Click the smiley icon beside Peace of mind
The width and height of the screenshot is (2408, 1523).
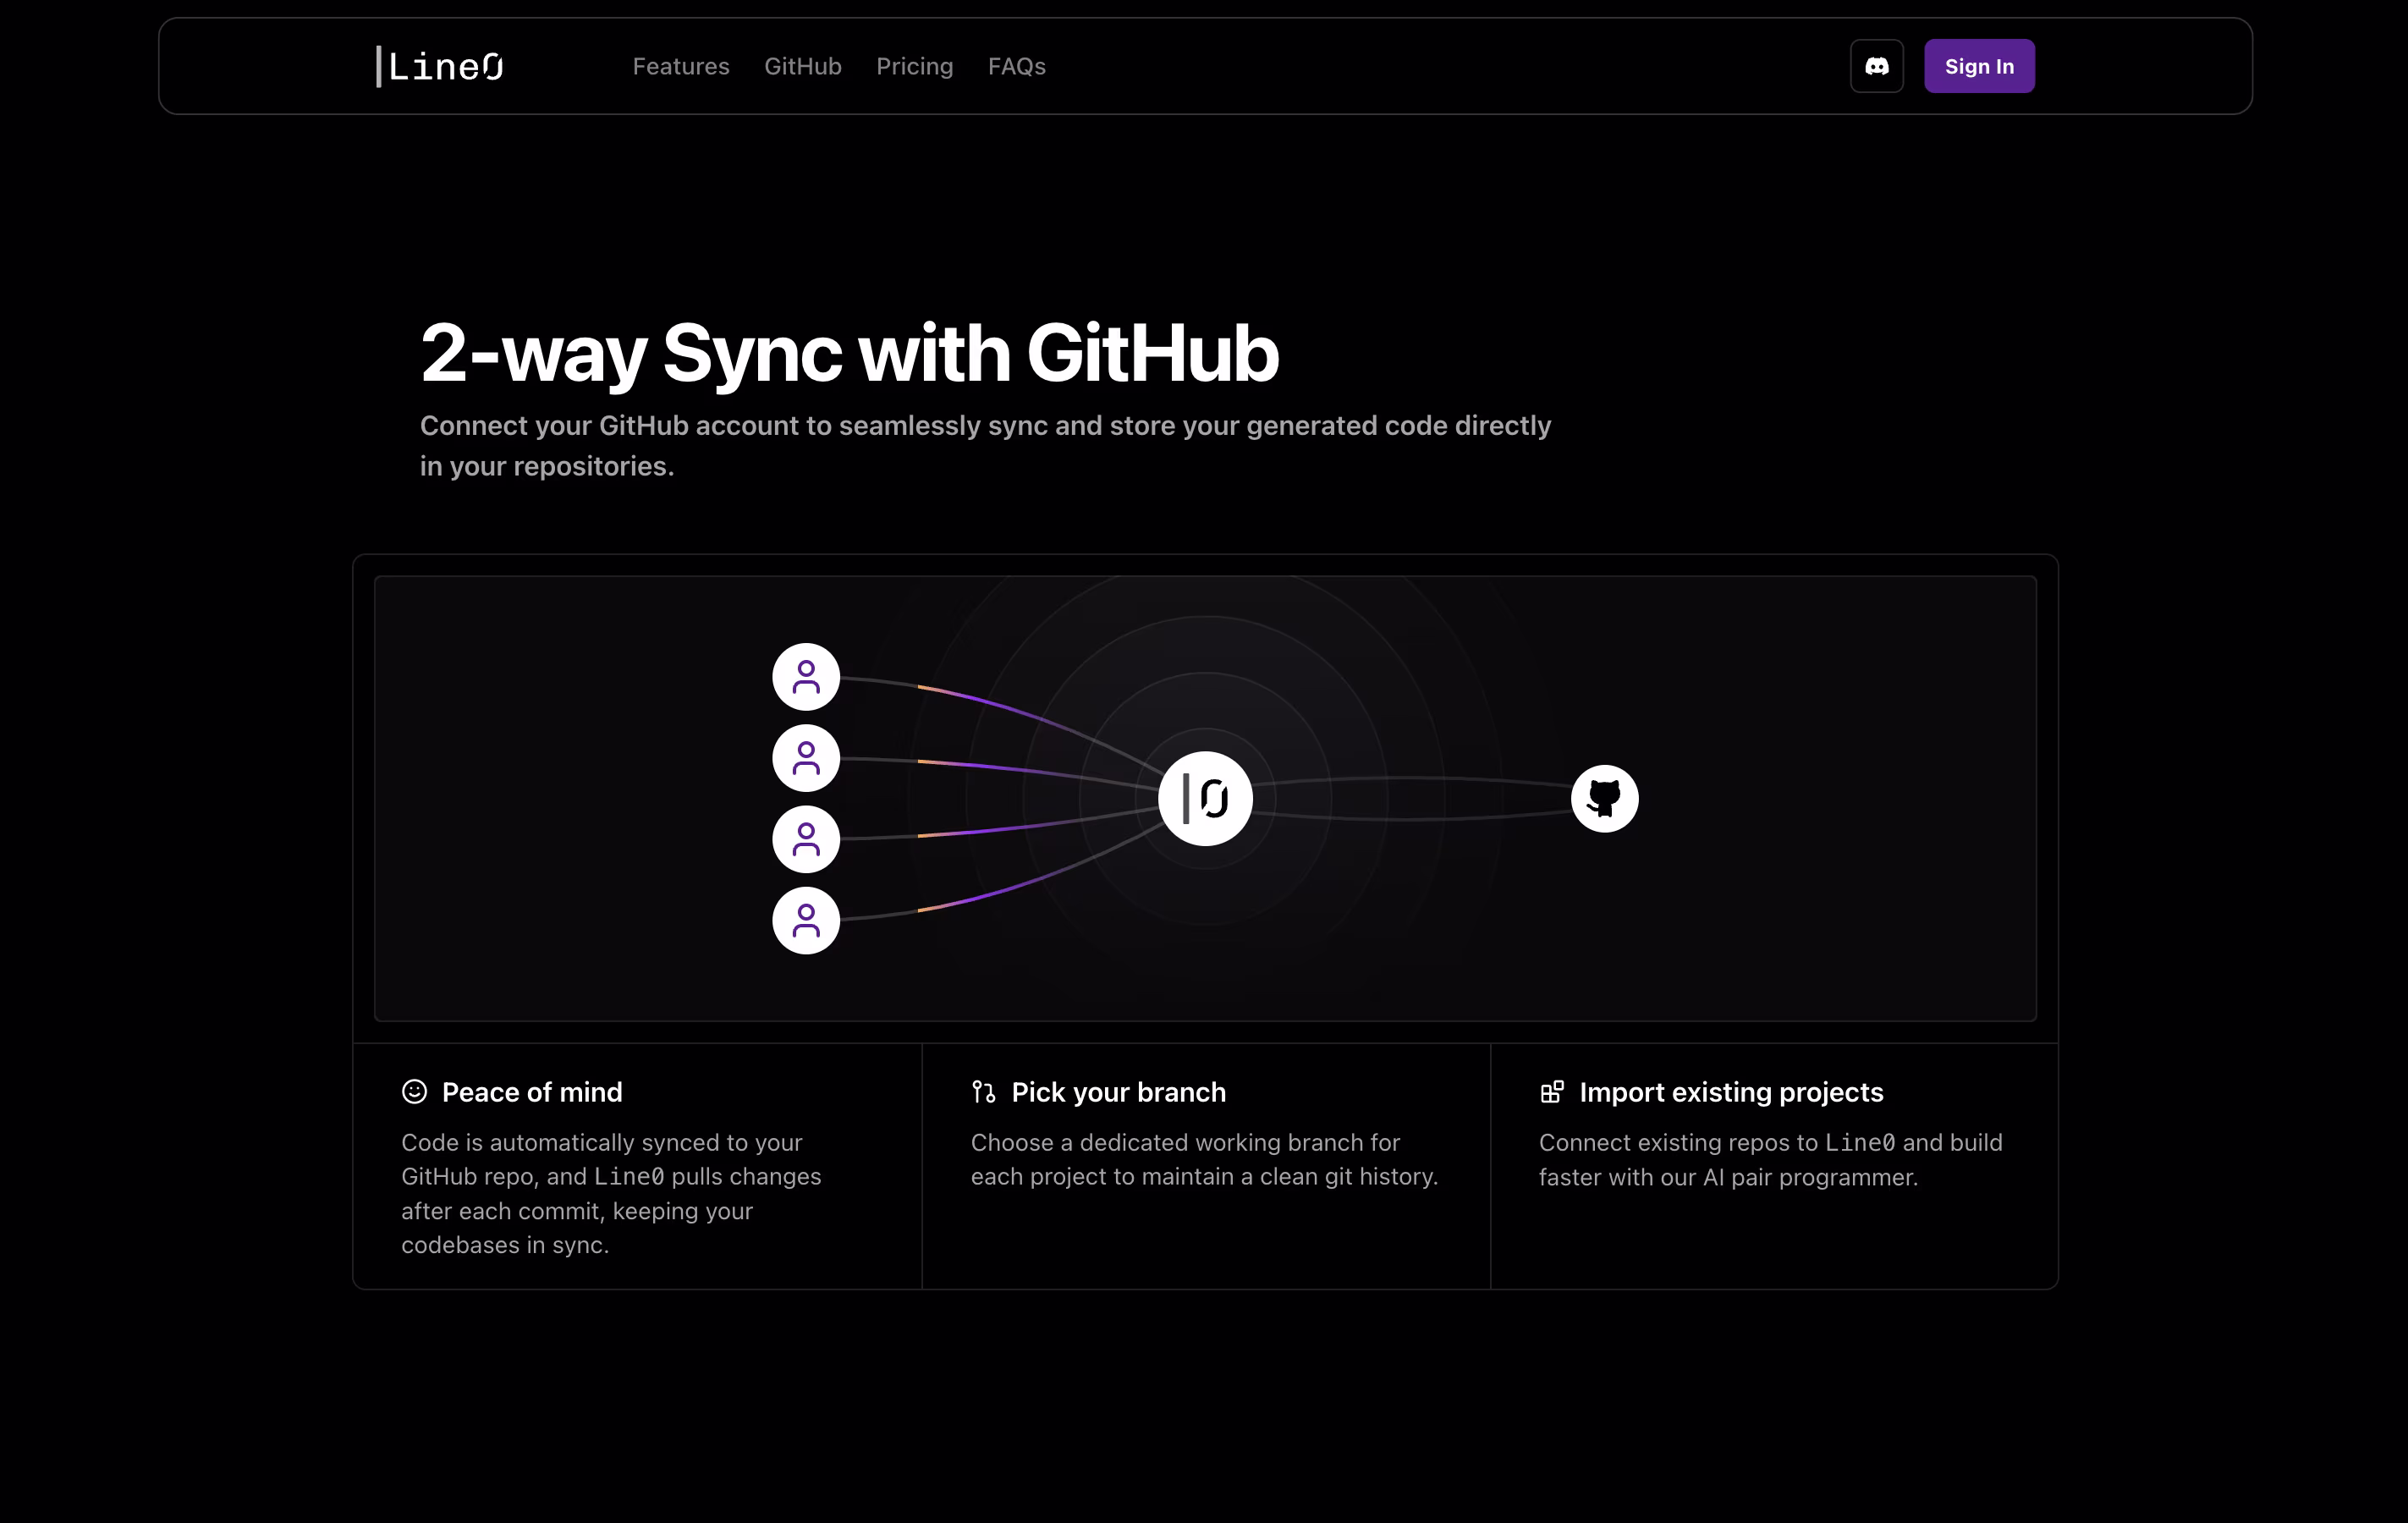pyautogui.click(x=414, y=1091)
